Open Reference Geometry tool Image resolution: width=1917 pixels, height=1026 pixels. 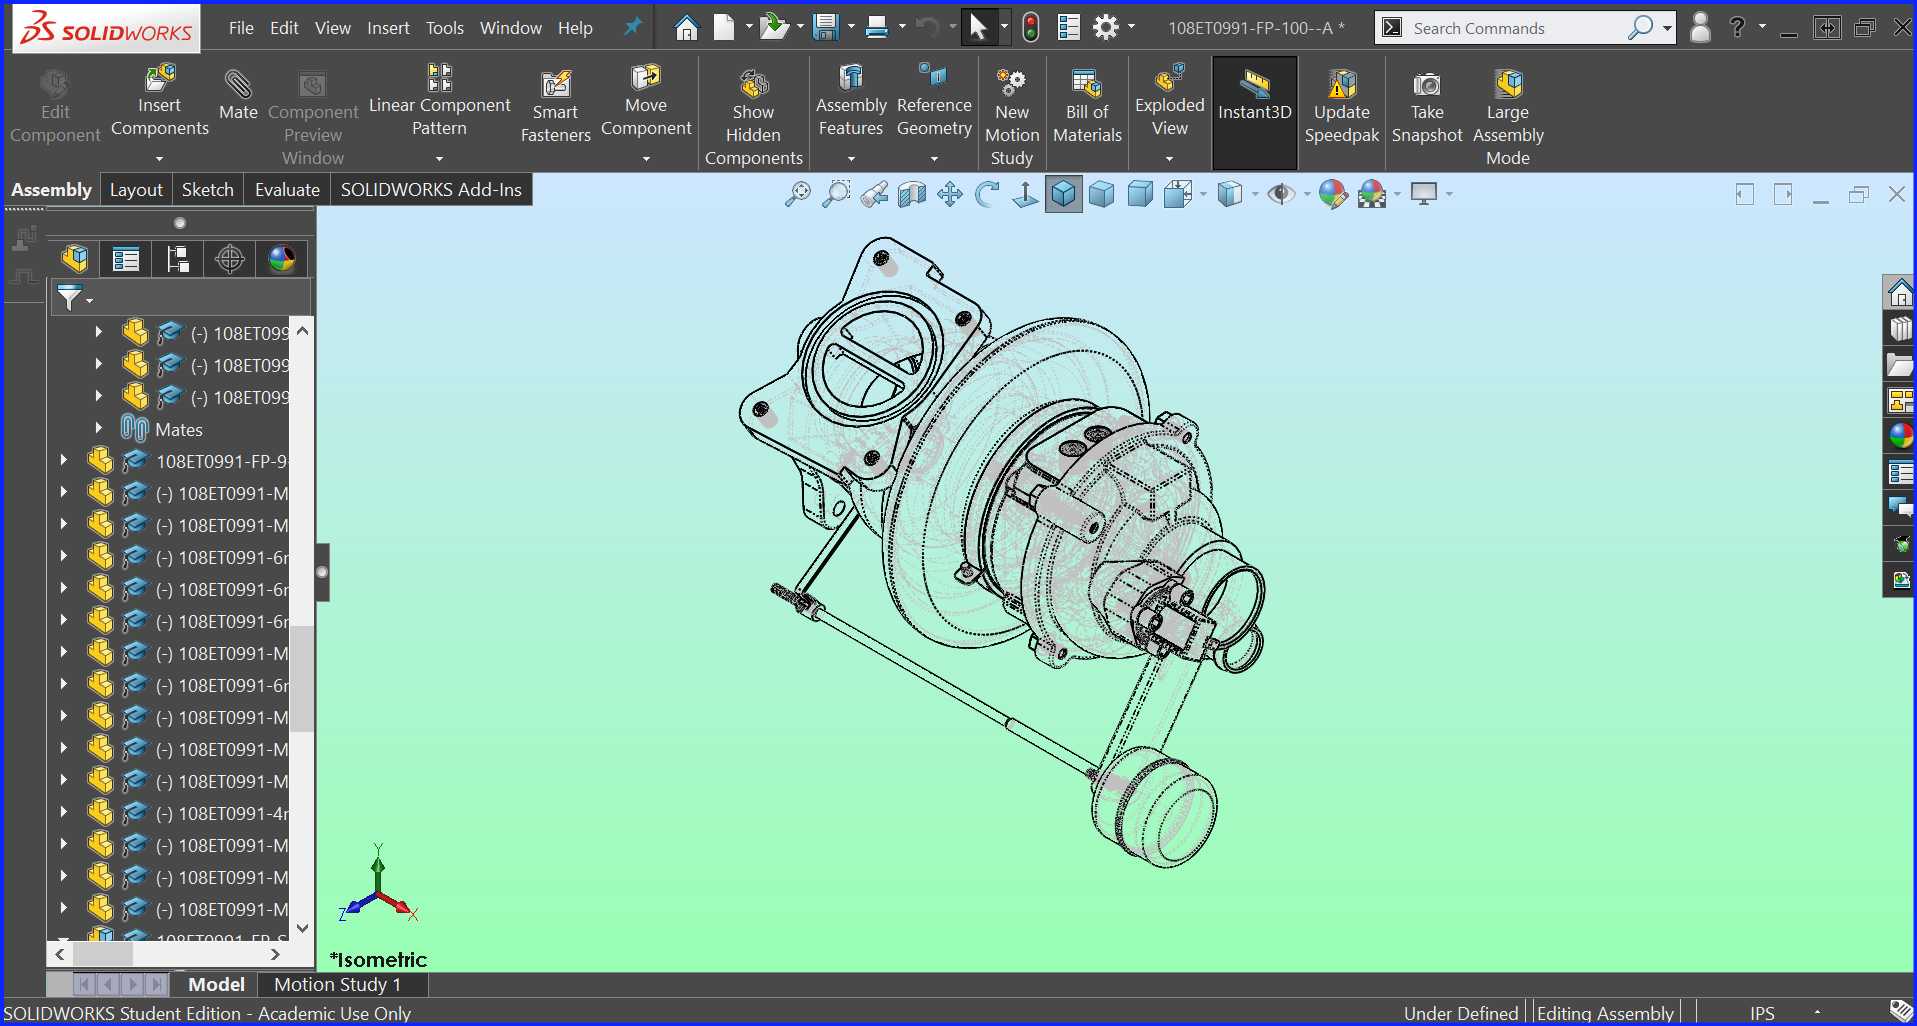pos(934,102)
